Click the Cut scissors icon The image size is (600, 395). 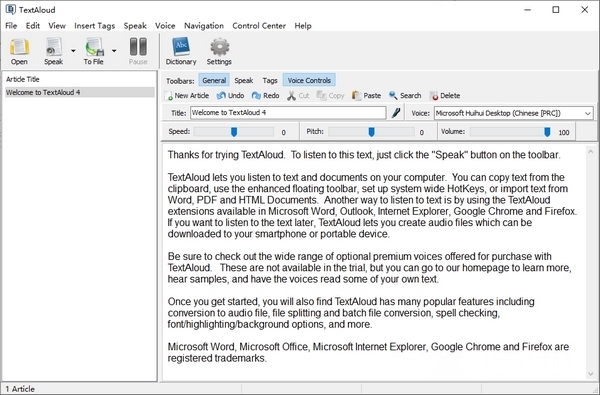click(x=292, y=96)
